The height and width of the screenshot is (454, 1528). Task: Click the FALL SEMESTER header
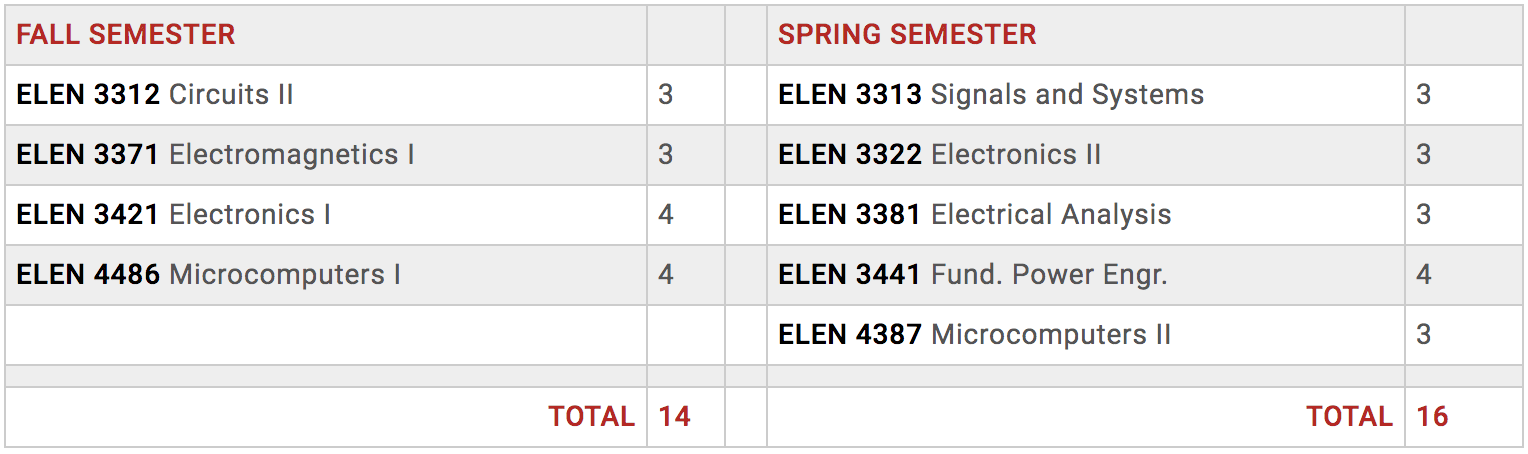point(126,35)
